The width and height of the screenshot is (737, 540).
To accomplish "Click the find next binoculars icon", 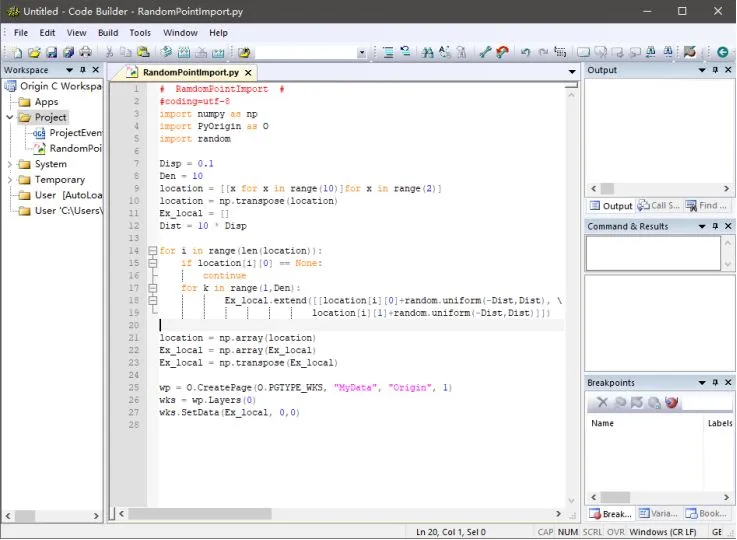I will (668, 52).
